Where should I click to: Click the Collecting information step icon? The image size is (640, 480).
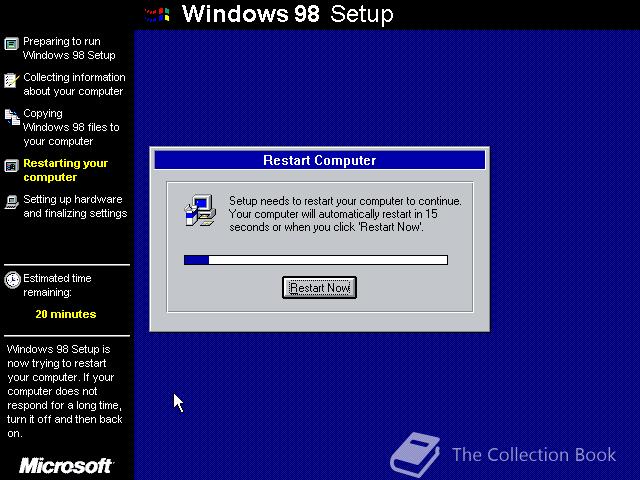[x=11, y=80]
